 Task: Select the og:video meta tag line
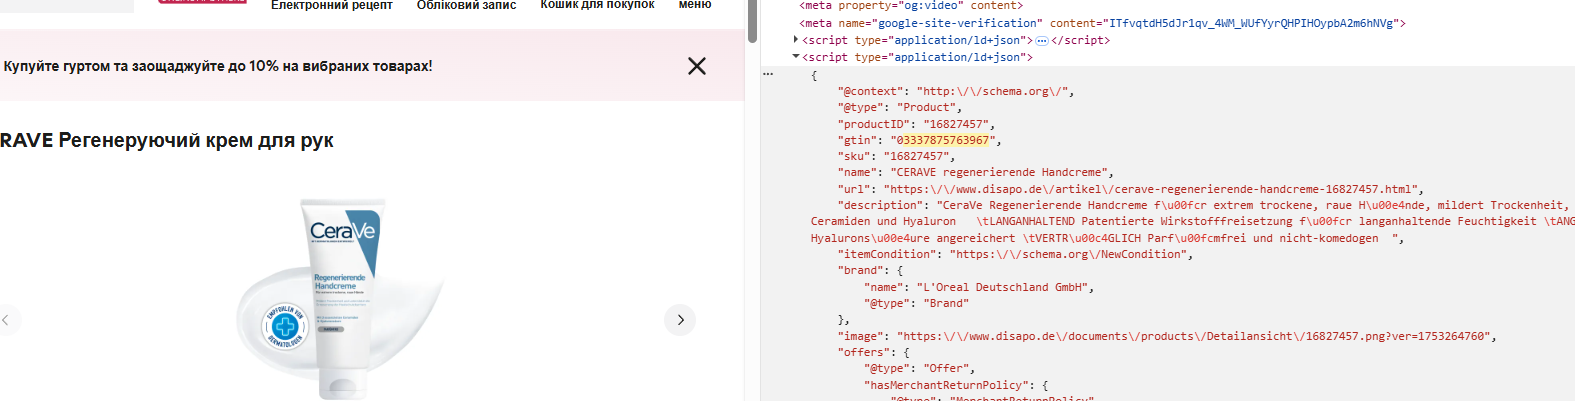(911, 6)
